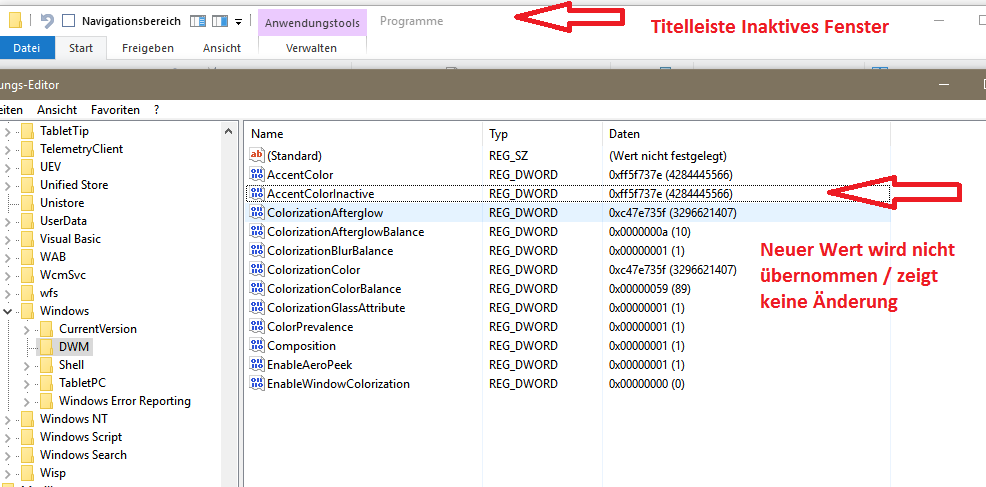
Task: Open the Verwalten tab under Anwendungstools
Action: pyautogui.click(x=311, y=48)
